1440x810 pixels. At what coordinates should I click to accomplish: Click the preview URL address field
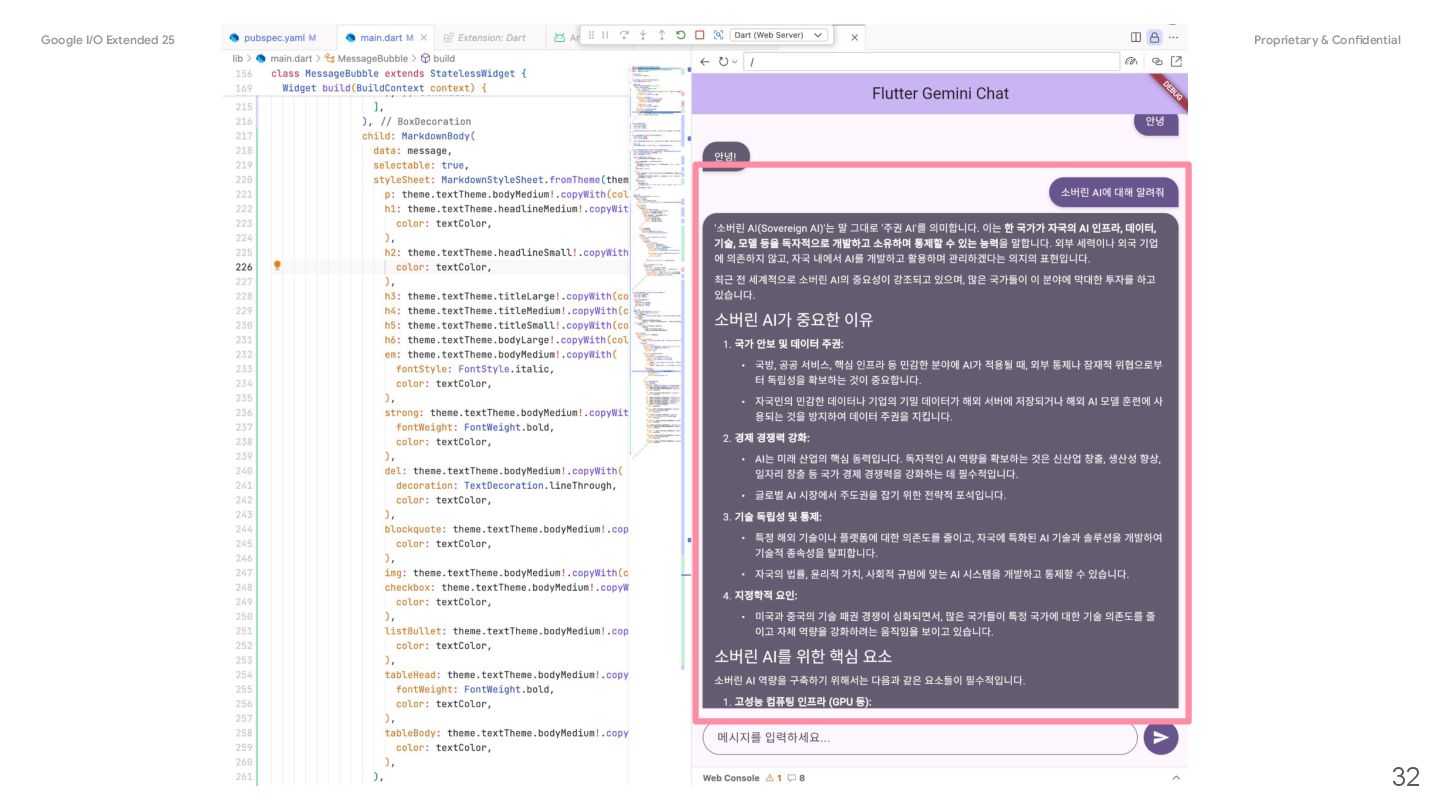tap(931, 62)
